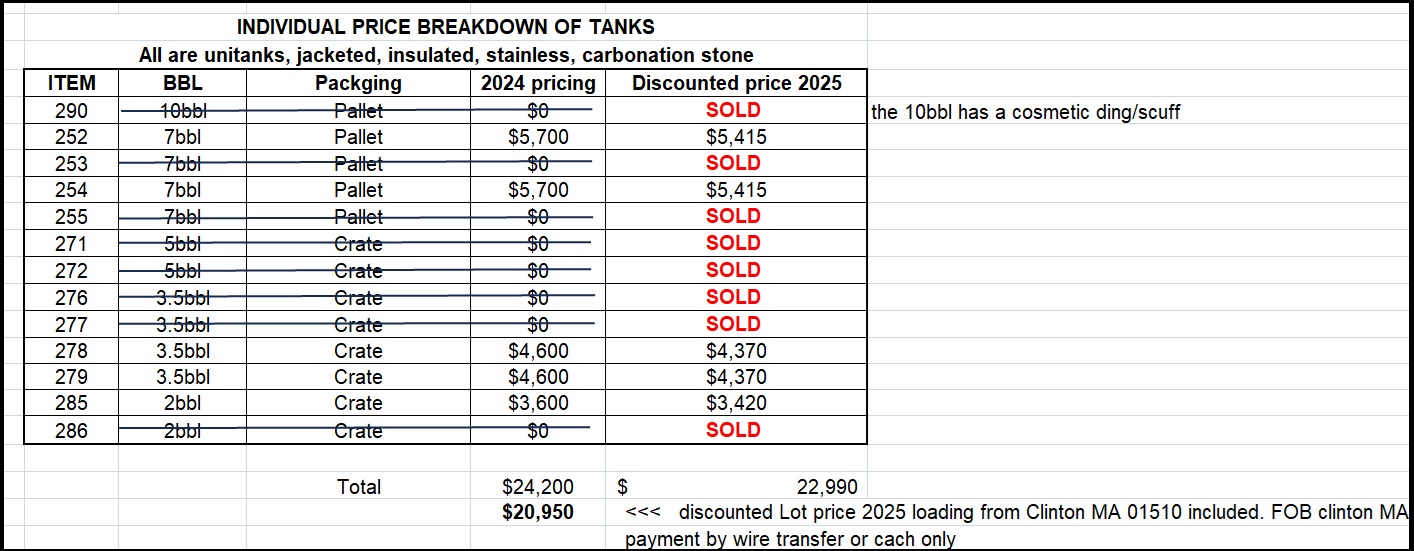Select the 'Total' label cell
The image size is (1414, 551).
pyautogui.click(x=358, y=487)
